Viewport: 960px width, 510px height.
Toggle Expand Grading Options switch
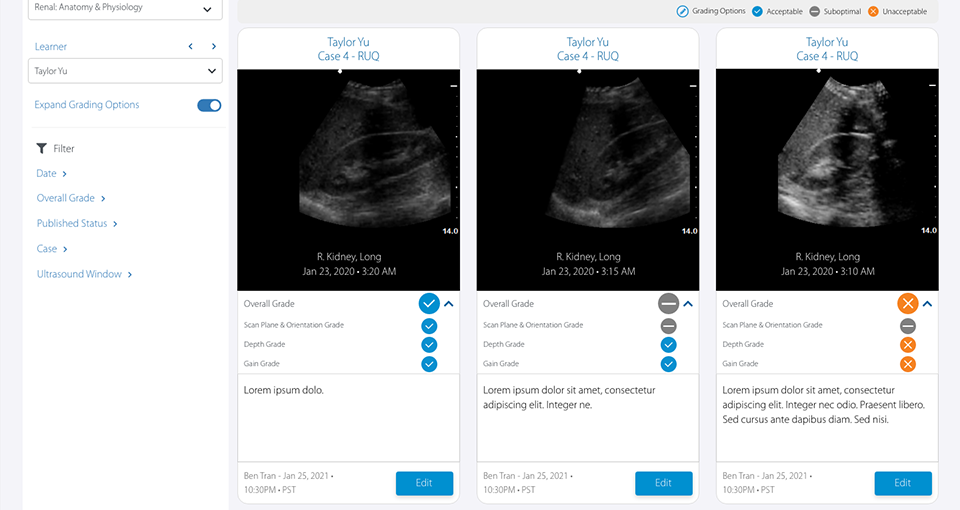[209, 105]
